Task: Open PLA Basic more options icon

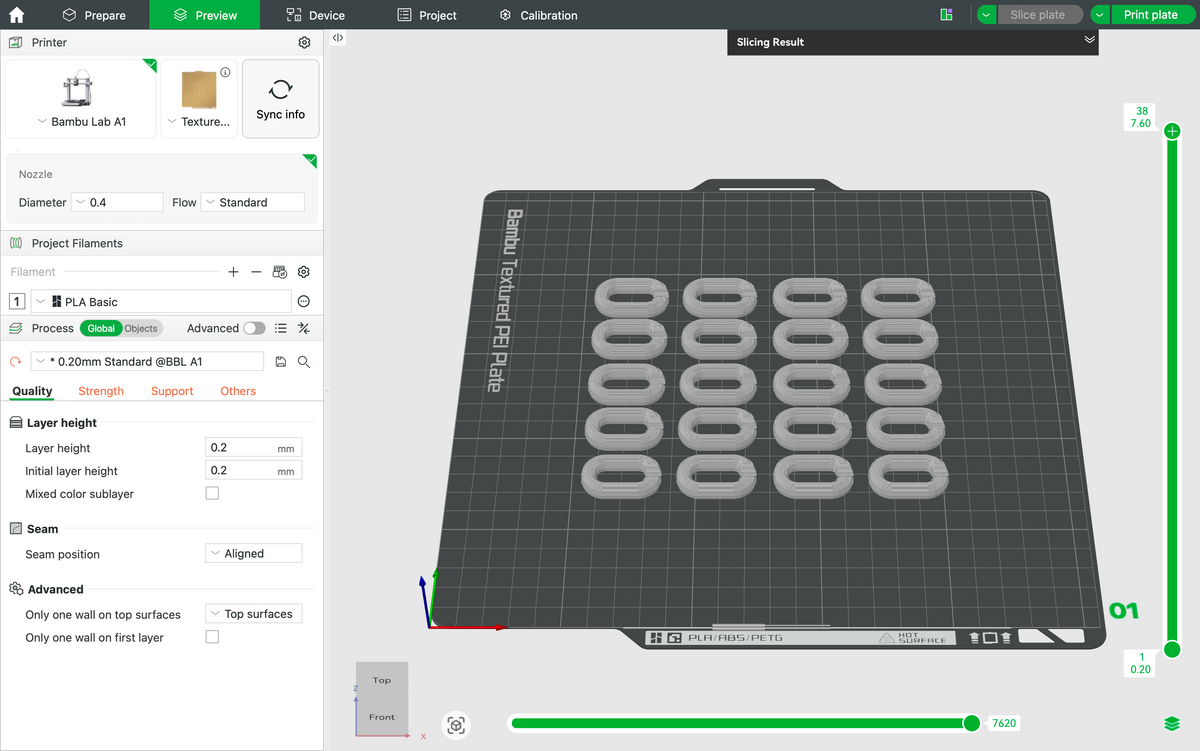Action: tap(304, 301)
